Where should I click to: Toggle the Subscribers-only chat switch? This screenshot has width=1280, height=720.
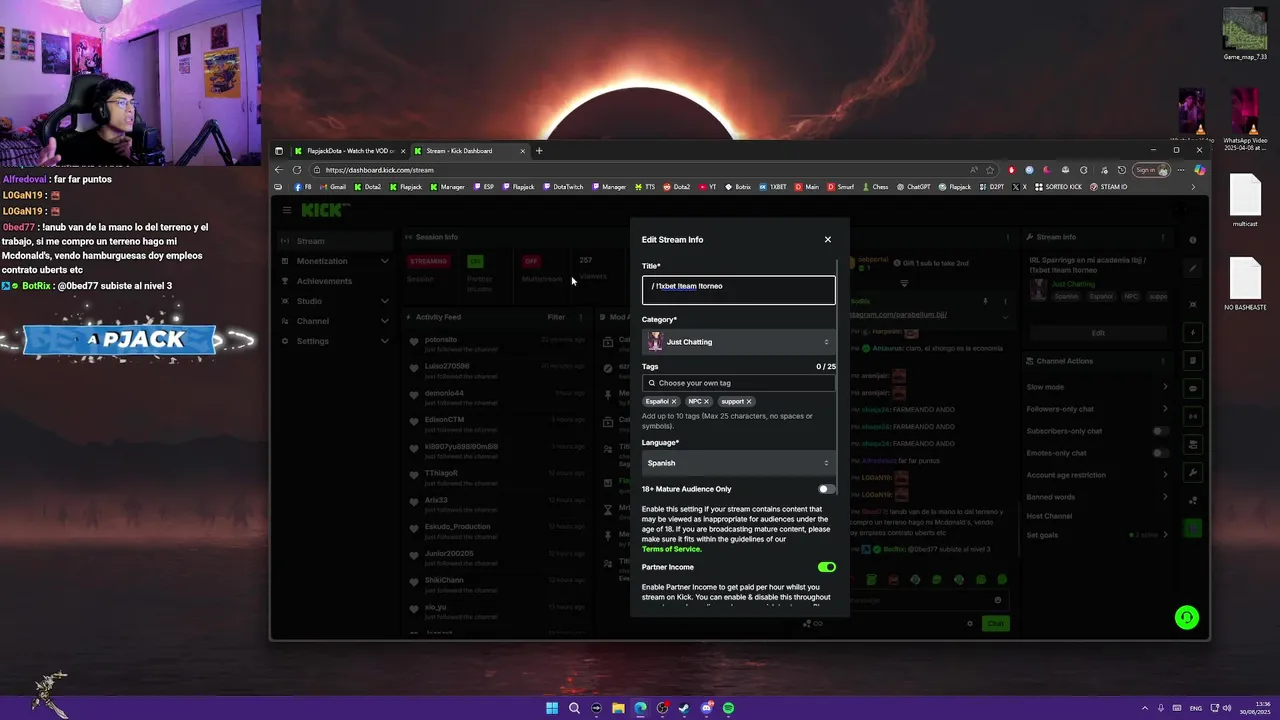[1160, 431]
